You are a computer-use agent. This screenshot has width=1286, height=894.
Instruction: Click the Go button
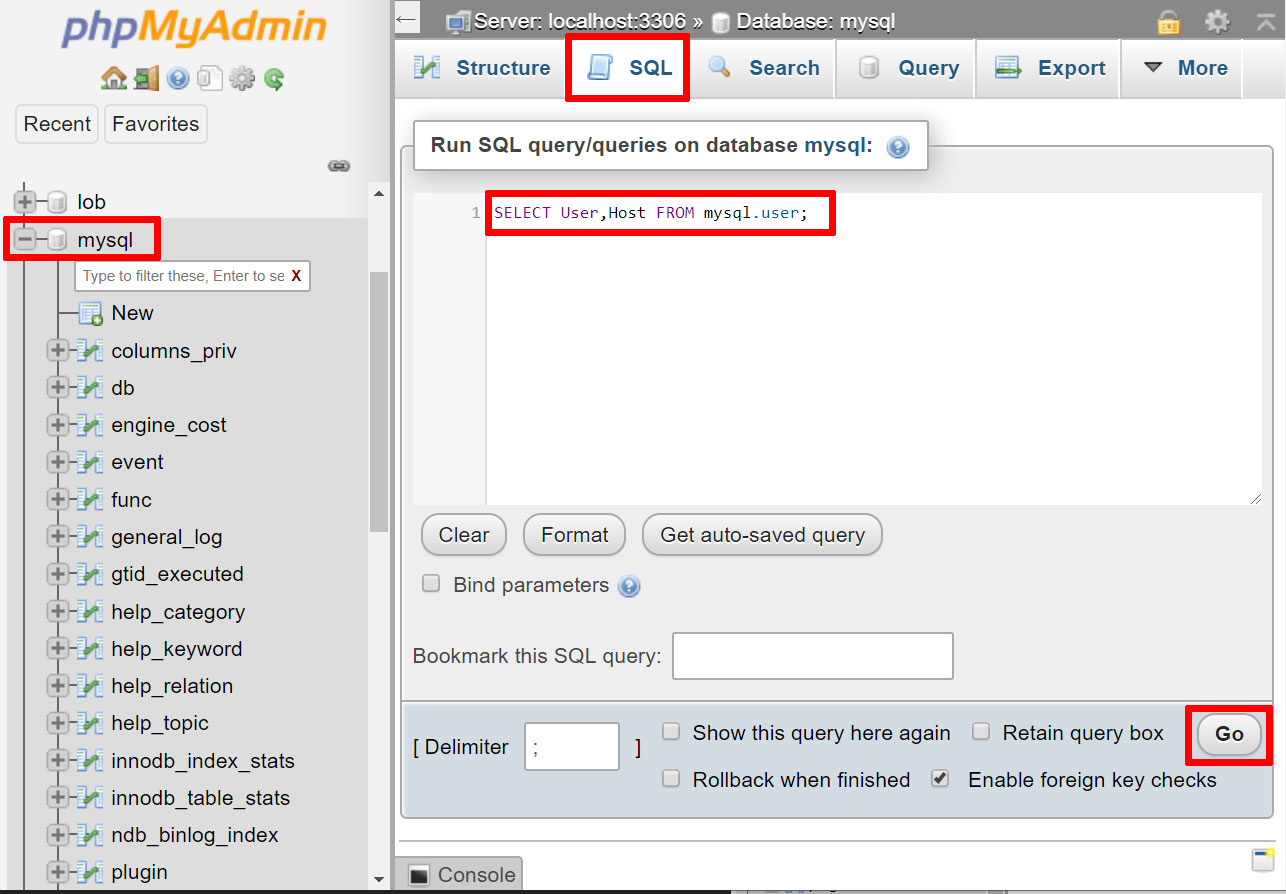pyautogui.click(x=1229, y=734)
